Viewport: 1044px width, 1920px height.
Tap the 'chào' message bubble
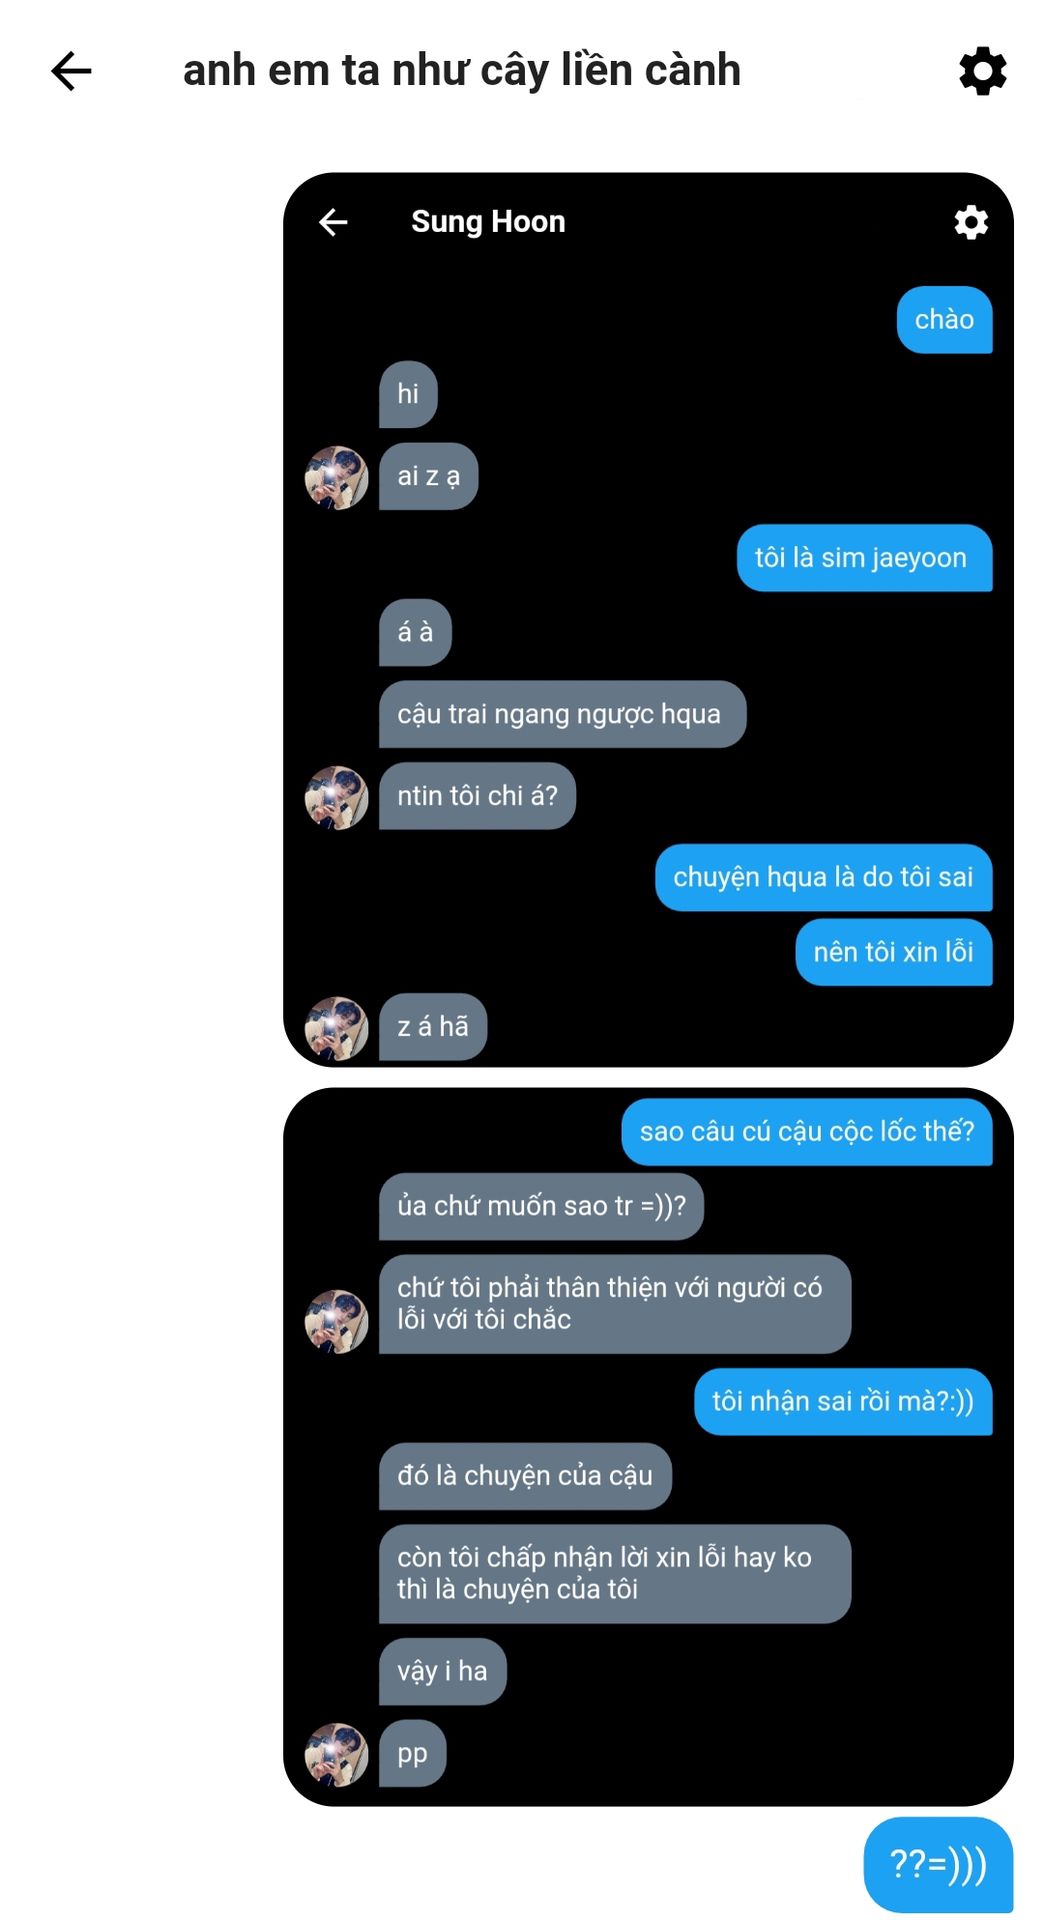click(944, 320)
